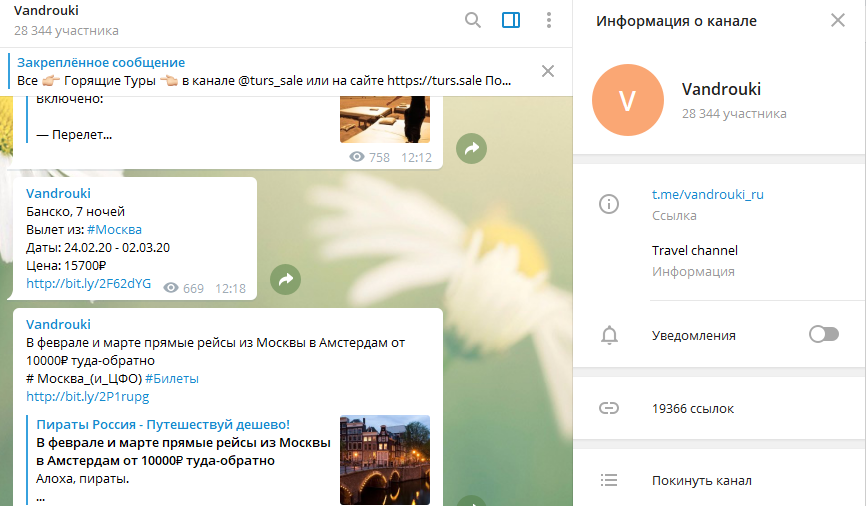Click the 12:18 message timestamp

click(x=230, y=288)
